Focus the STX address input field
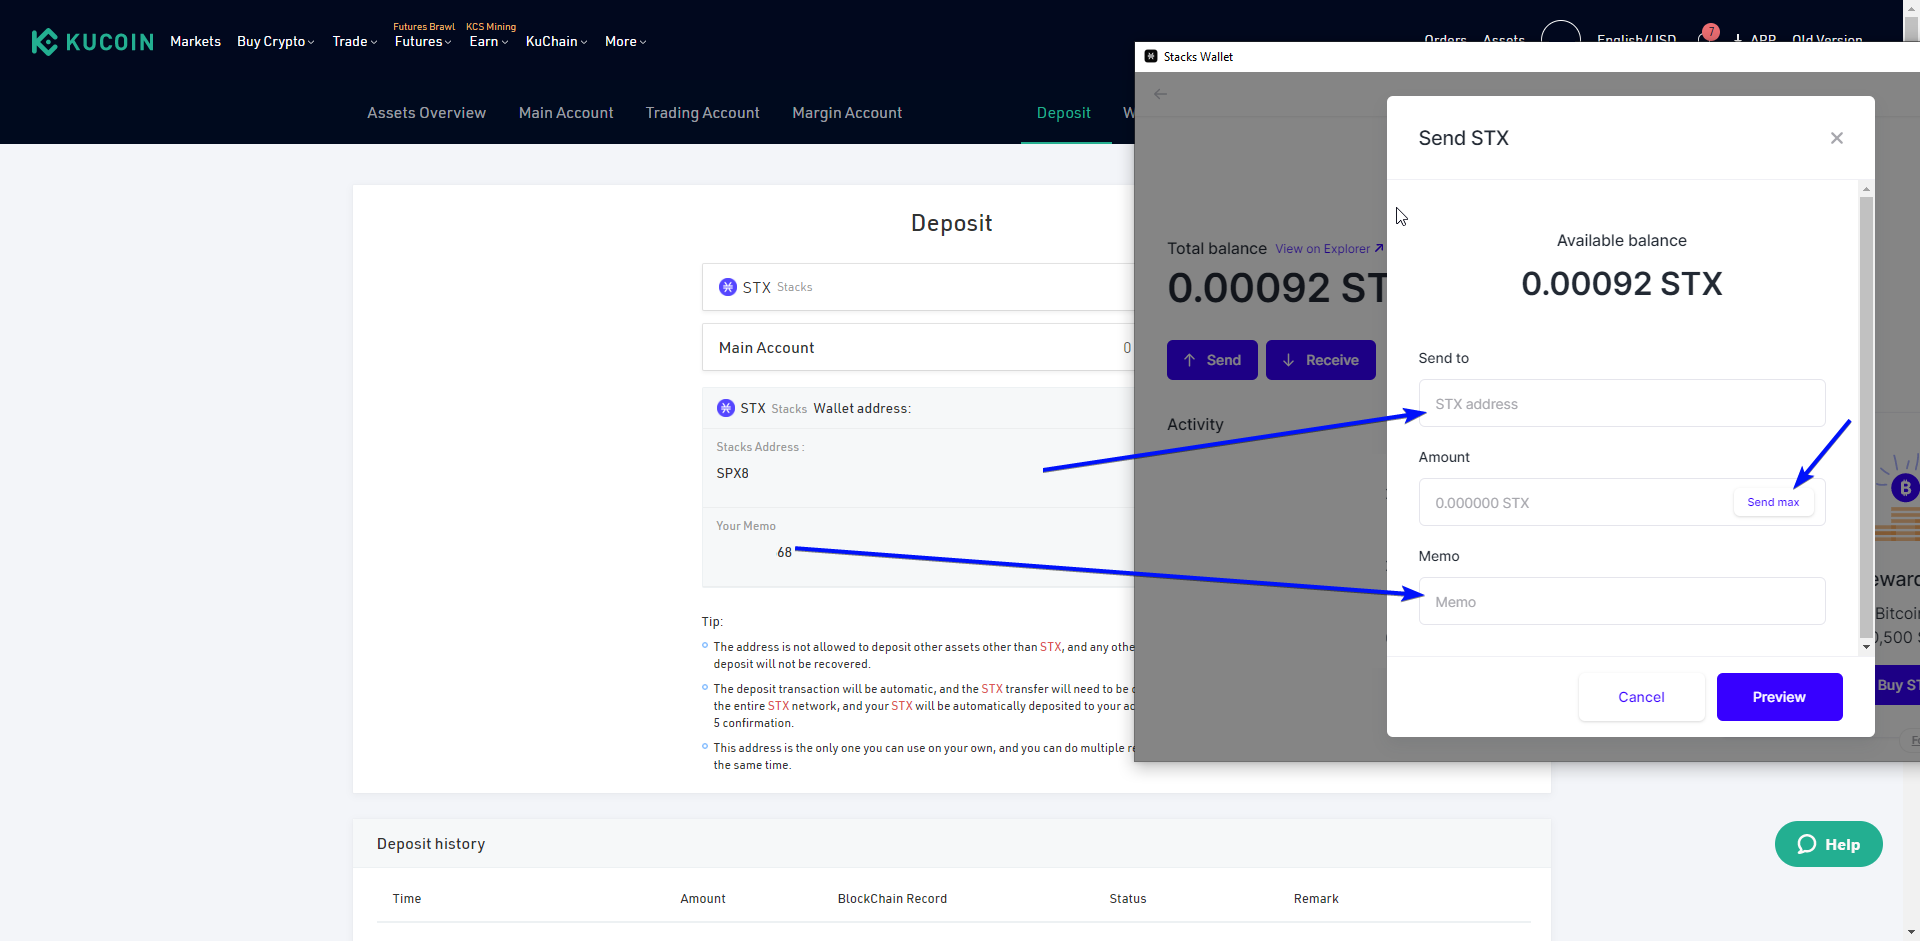The width and height of the screenshot is (1920, 941). click(1621, 404)
